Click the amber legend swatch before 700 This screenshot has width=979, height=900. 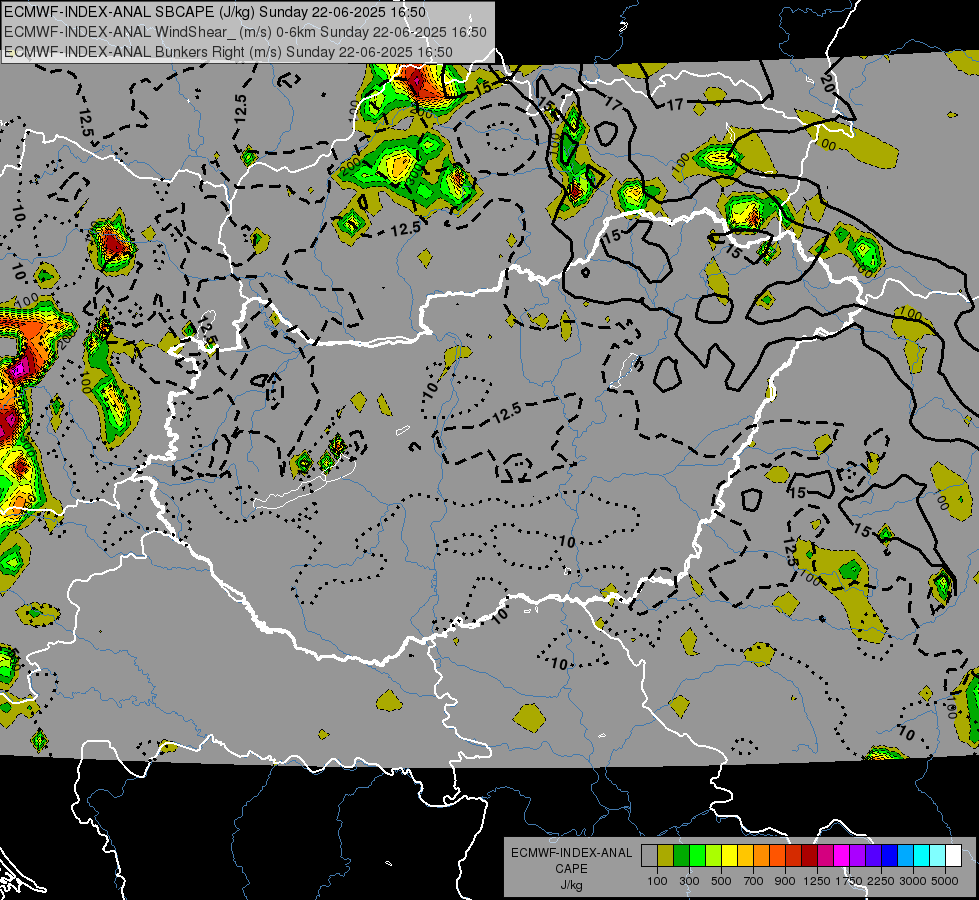[745, 856]
